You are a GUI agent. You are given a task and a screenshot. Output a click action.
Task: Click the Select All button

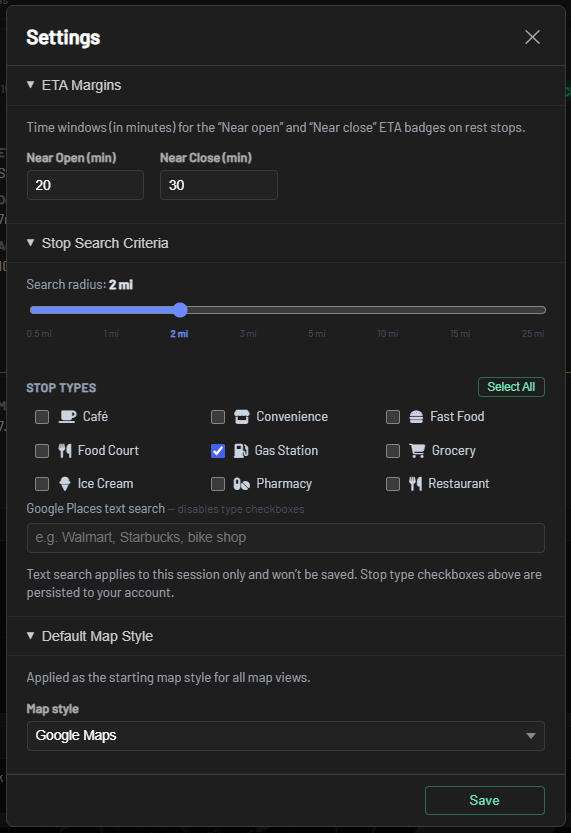tap(511, 387)
